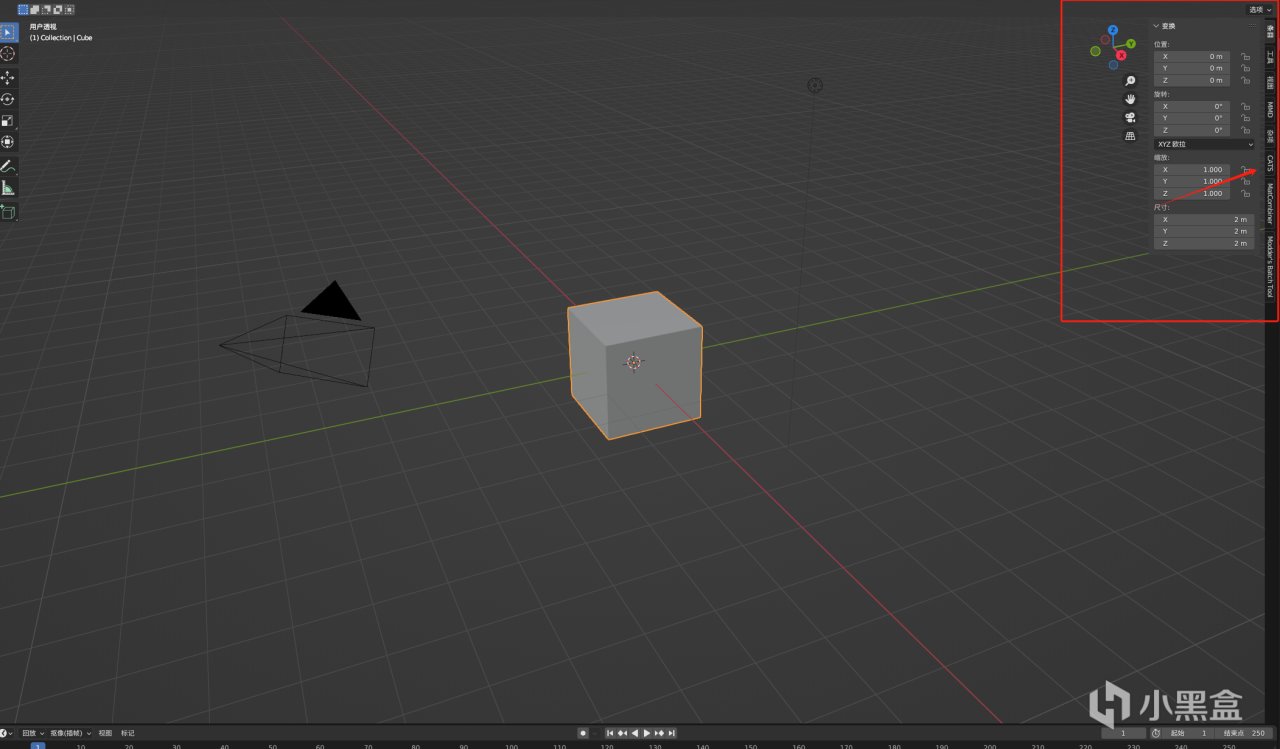Open the XYZ 欧拉 rotation mode dropdown
Viewport: 1280px width, 749px height.
1204,144
